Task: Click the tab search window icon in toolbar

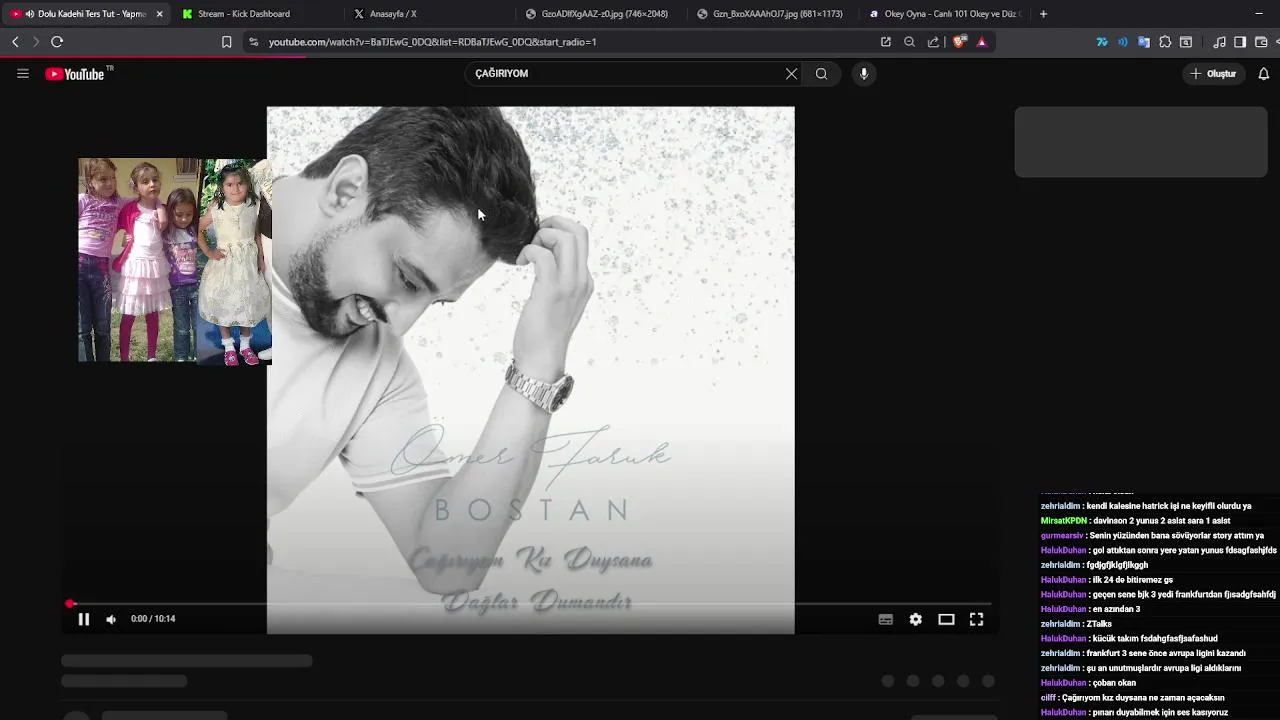Action: click(1186, 42)
